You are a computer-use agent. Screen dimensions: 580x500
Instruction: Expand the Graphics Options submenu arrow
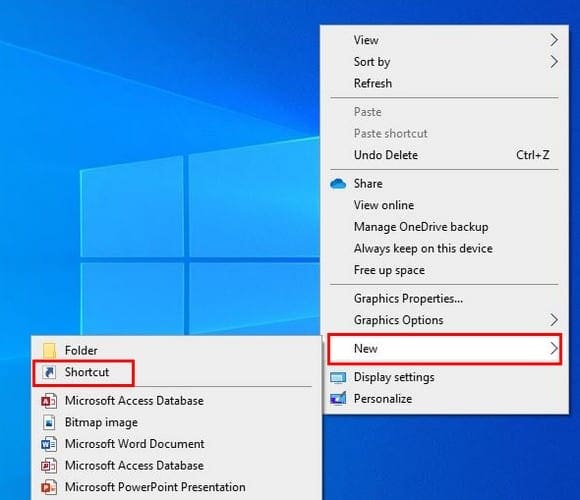tap(553, 320)
